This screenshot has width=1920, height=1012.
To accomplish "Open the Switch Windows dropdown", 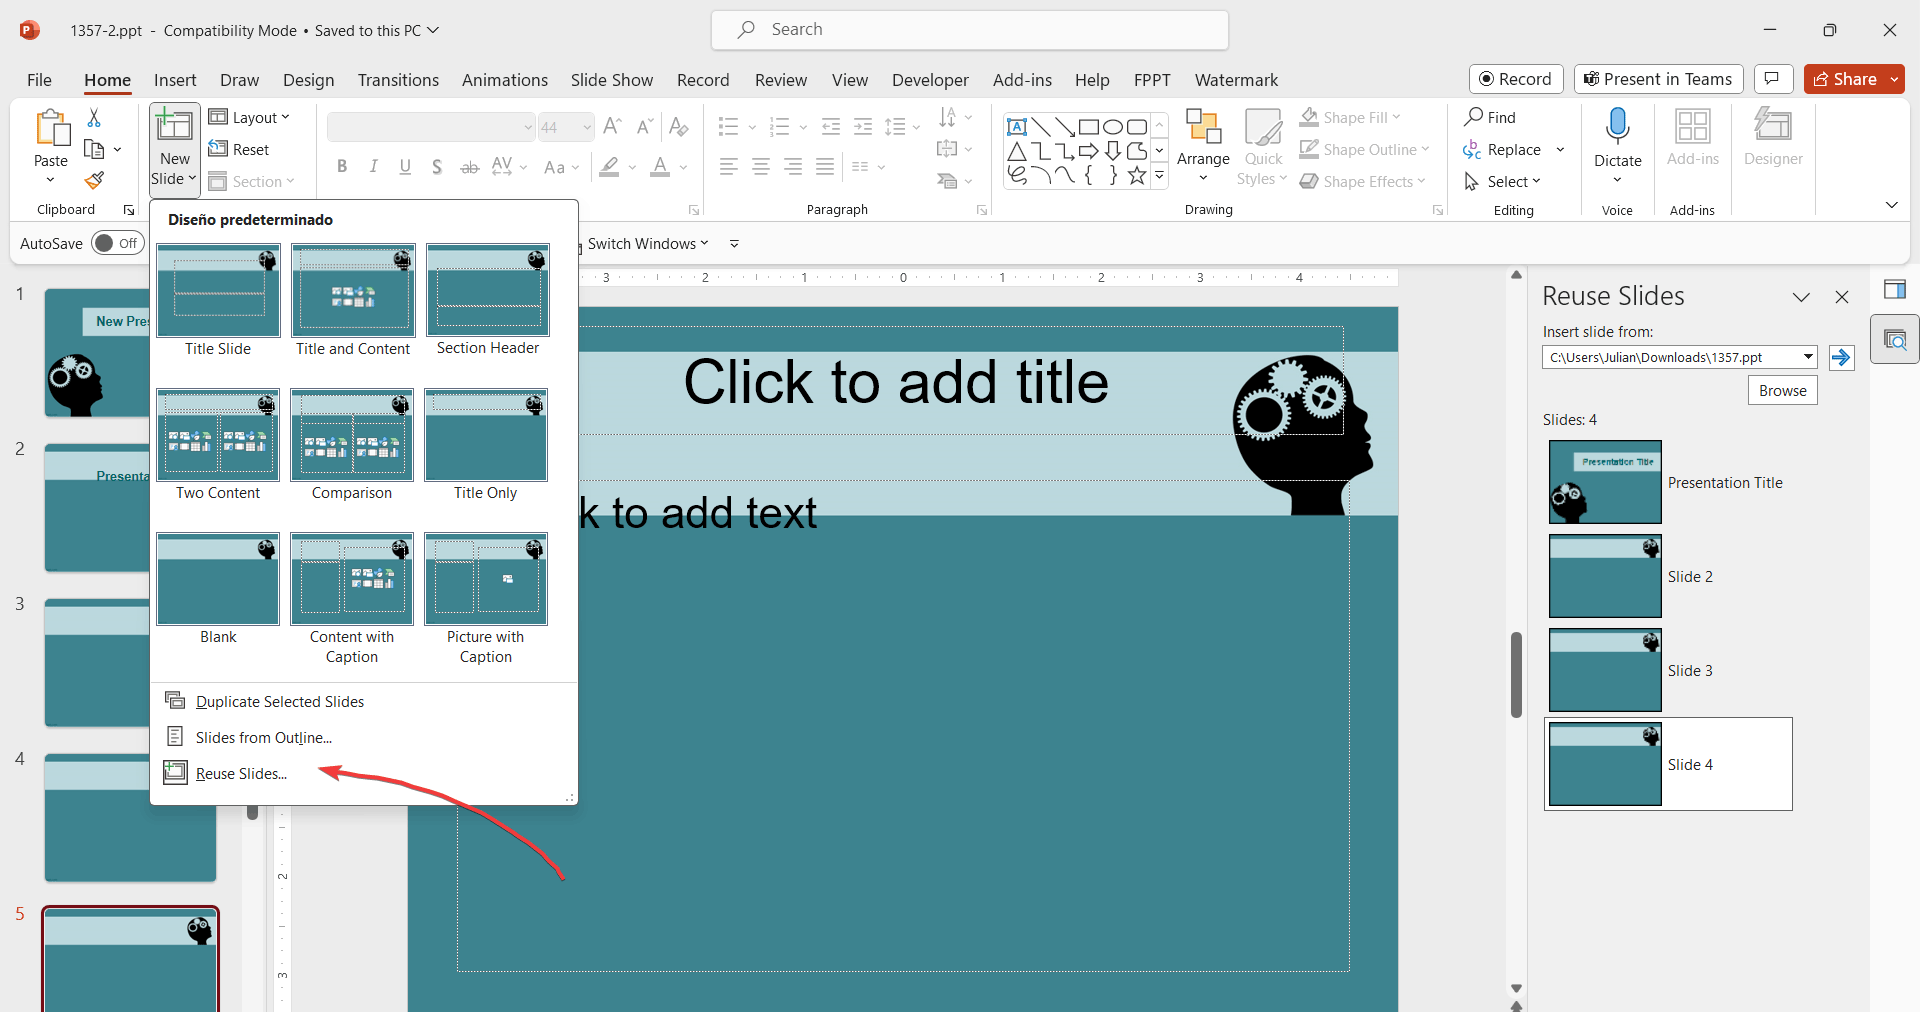I will [707, 243].
